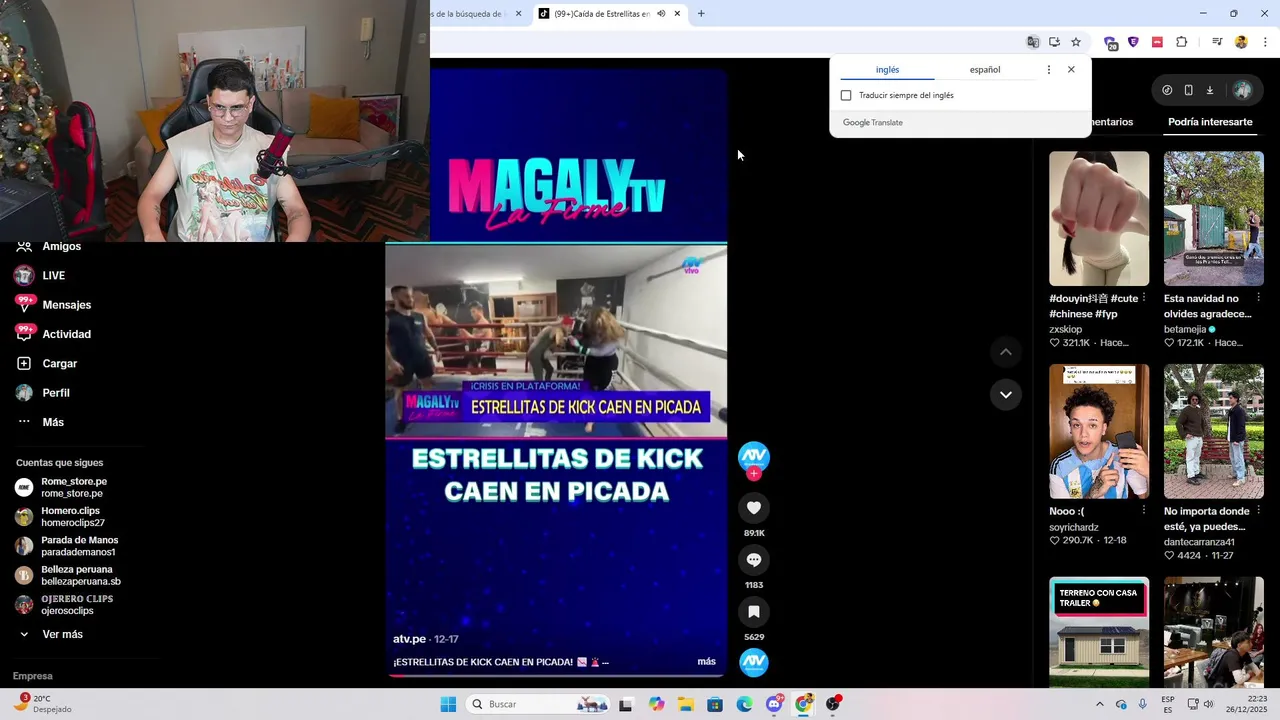Expand followed accounts with 'Ver más'

pyautogui.click(x=62, y=634)
